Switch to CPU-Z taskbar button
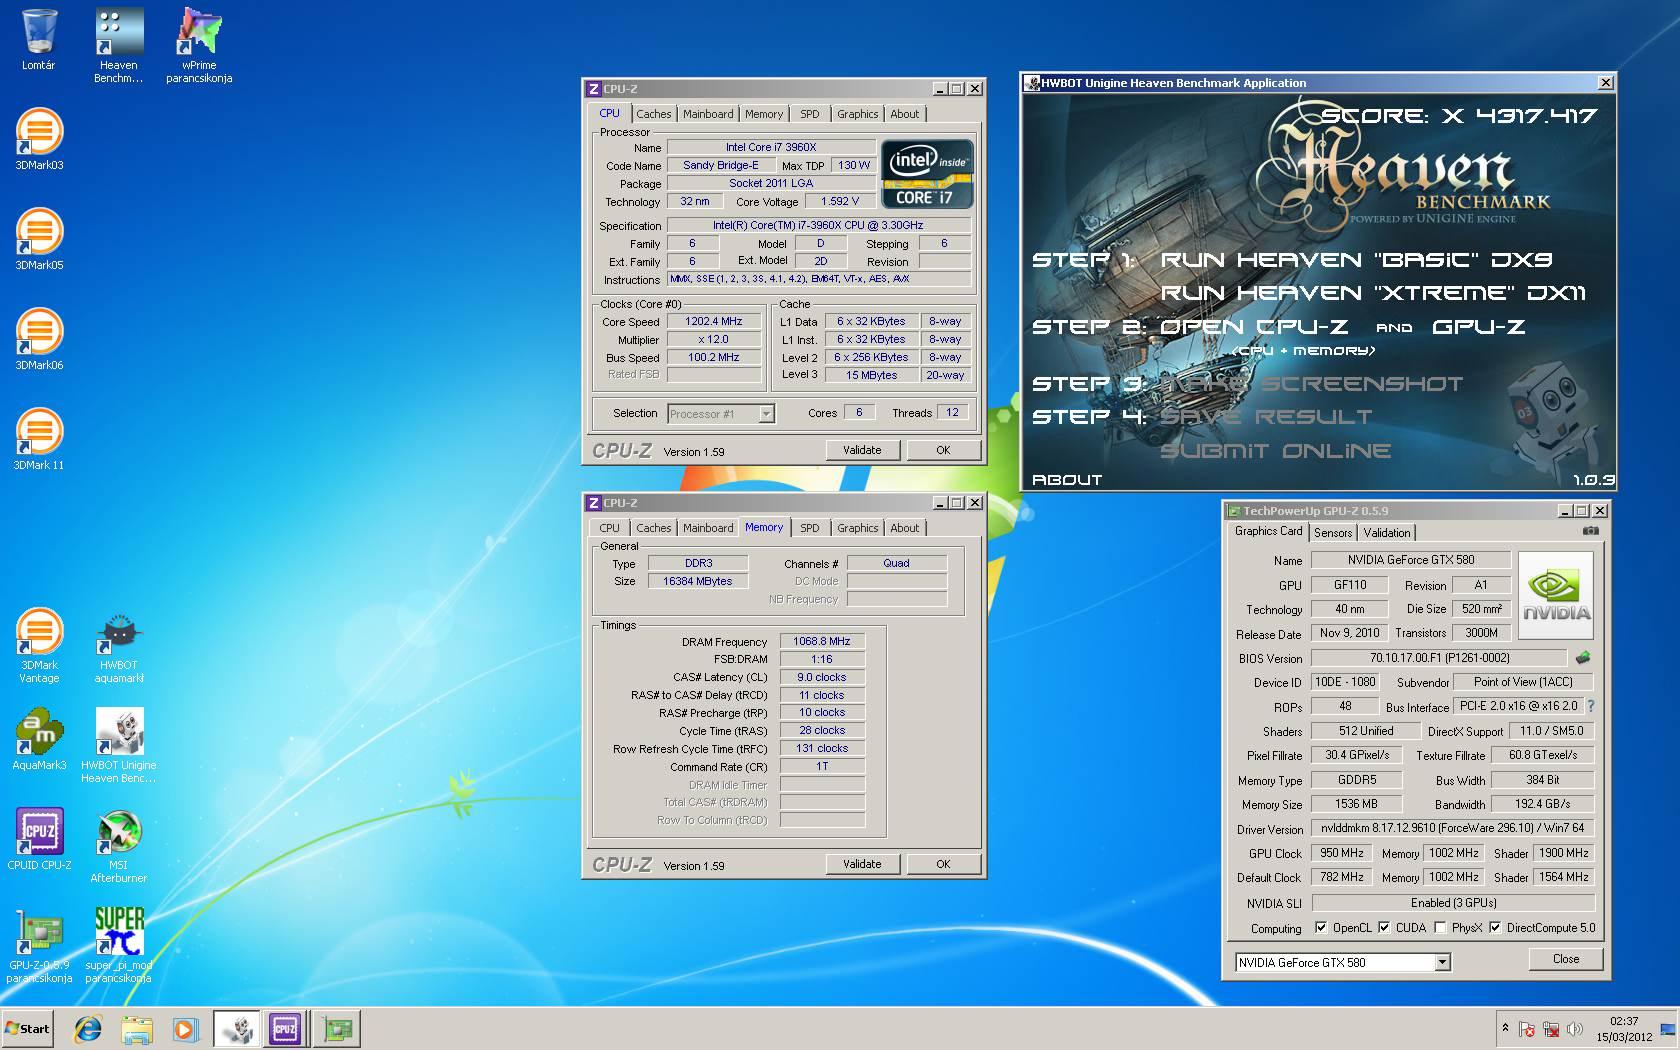The height and width of the screenshot is (1050, 1680). [x=285, y=1028]
